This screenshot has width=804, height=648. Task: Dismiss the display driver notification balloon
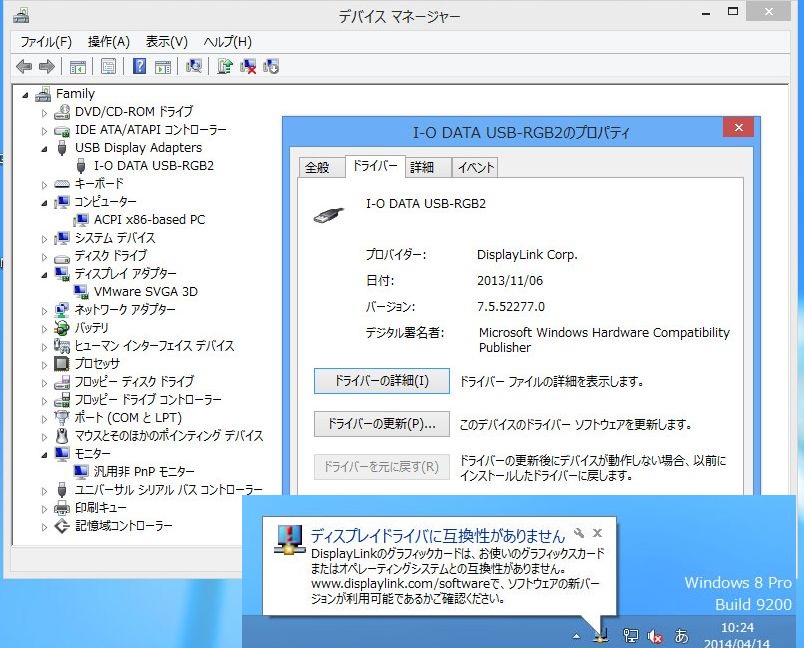(x=597, y=534)
